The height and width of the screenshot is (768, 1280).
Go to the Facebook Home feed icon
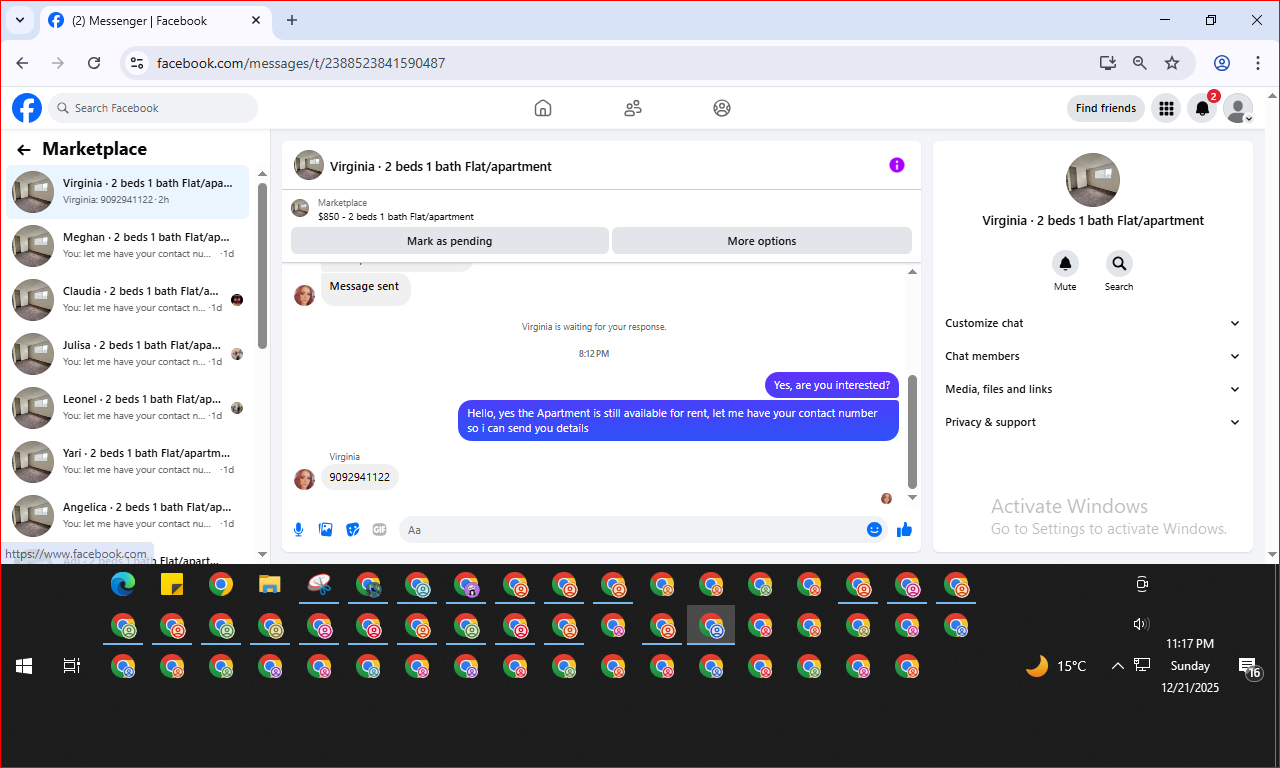click(543, 108)
